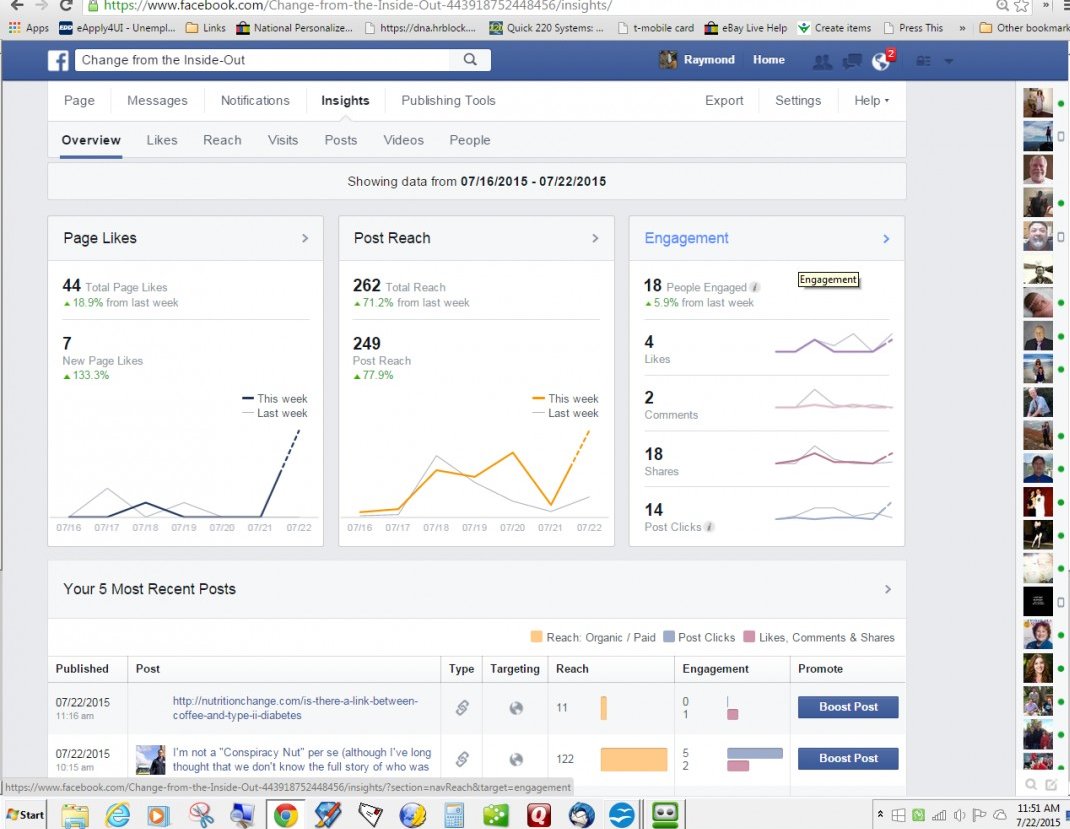Open the notifications globe with badge 2

click(882, 61)
